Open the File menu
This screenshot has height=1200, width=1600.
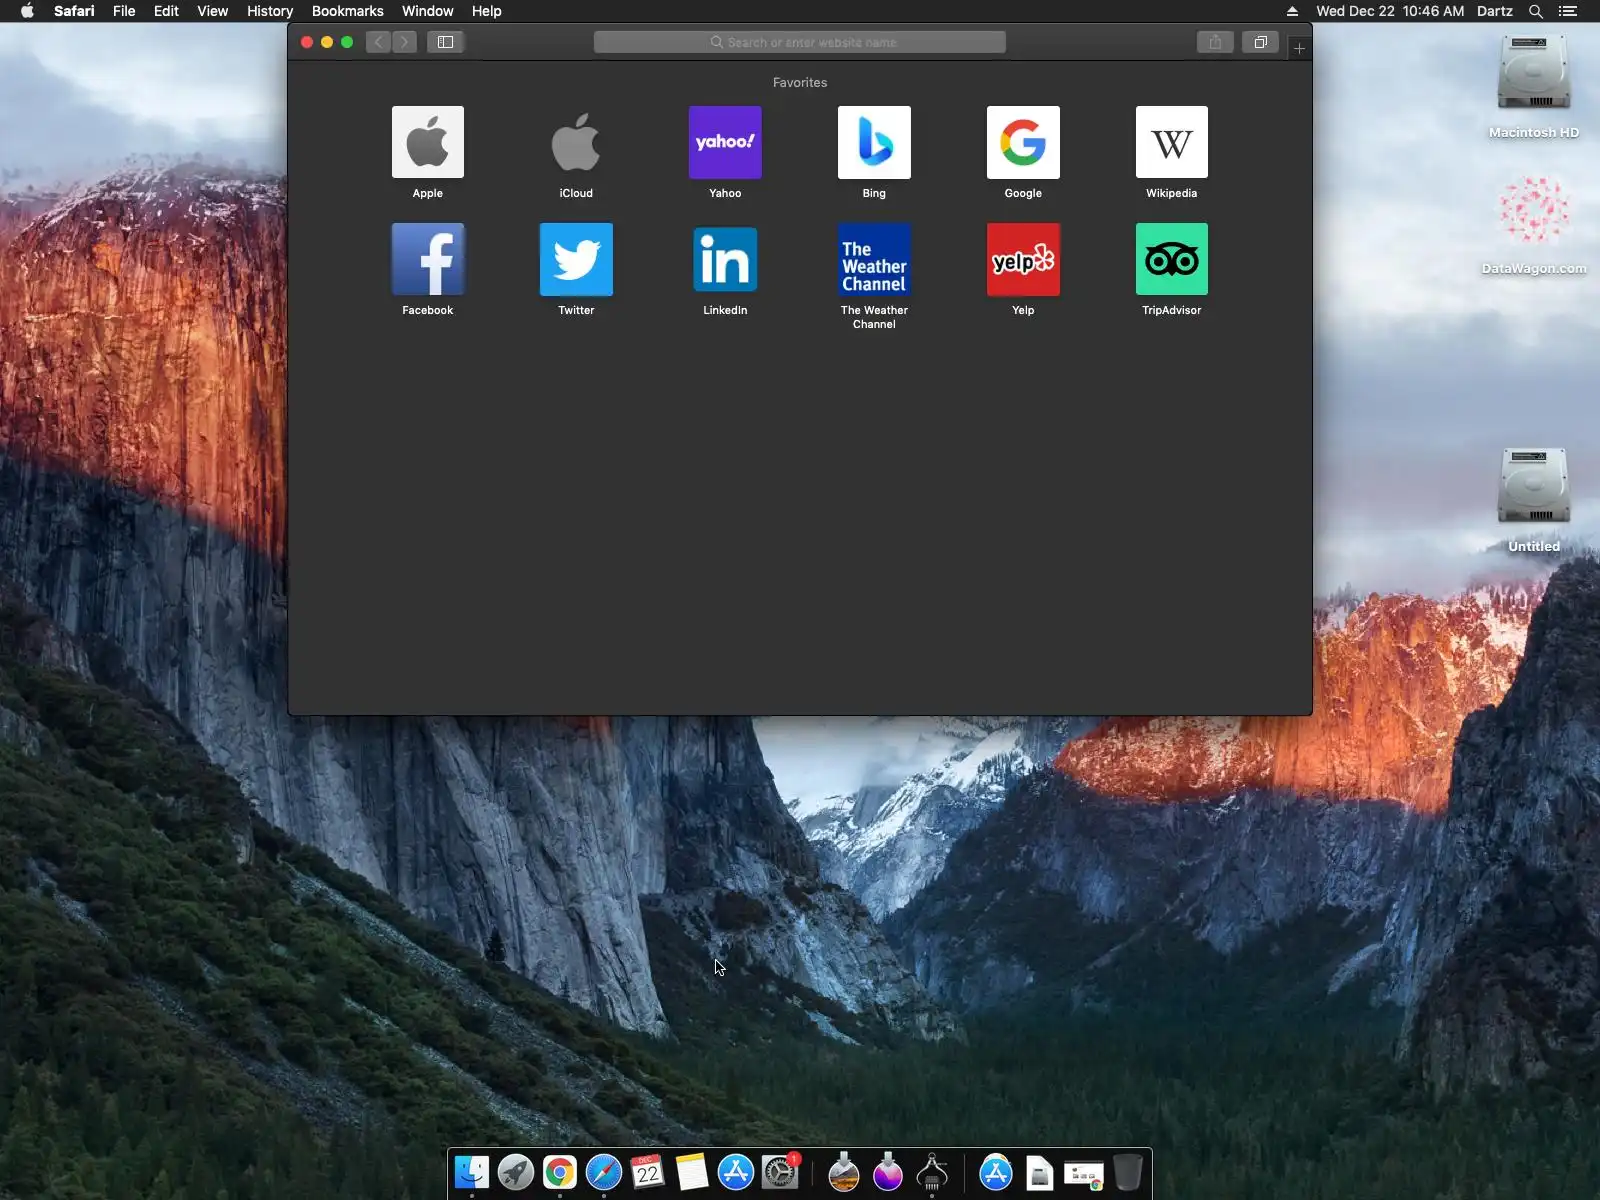pos(124,11)
